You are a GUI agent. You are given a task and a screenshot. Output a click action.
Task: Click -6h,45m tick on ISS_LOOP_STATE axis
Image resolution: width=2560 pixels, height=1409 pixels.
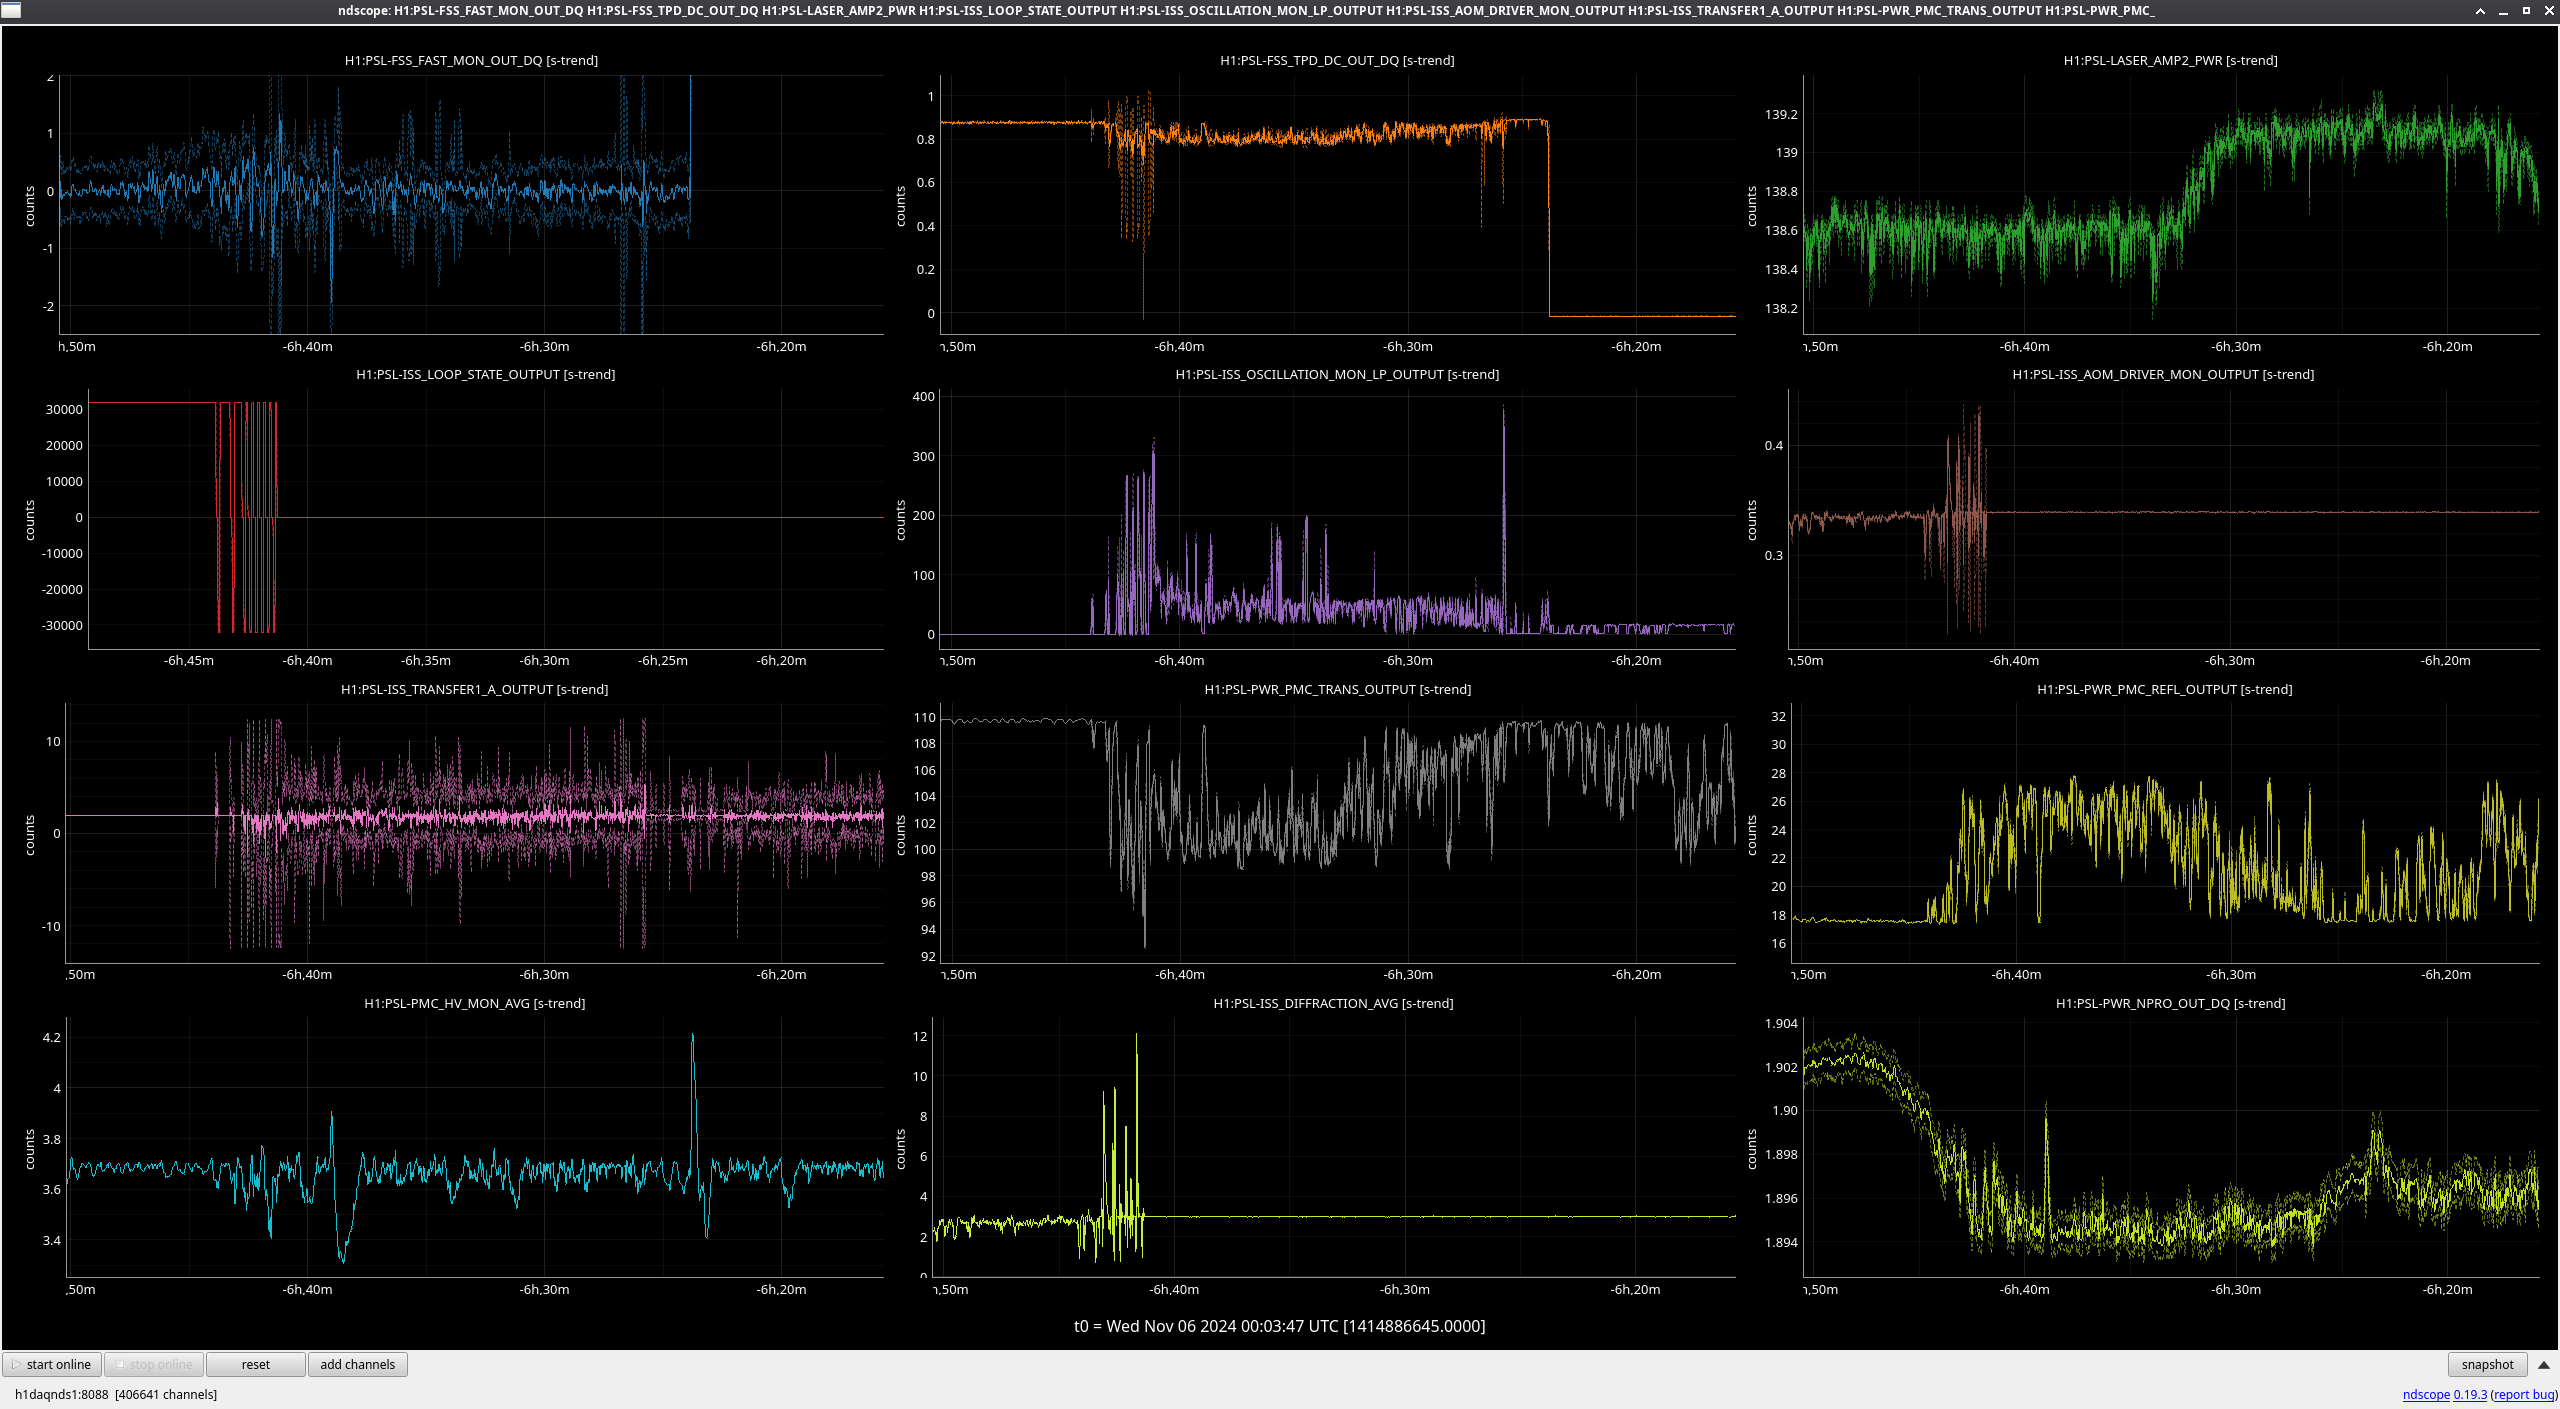click(189, 660)
